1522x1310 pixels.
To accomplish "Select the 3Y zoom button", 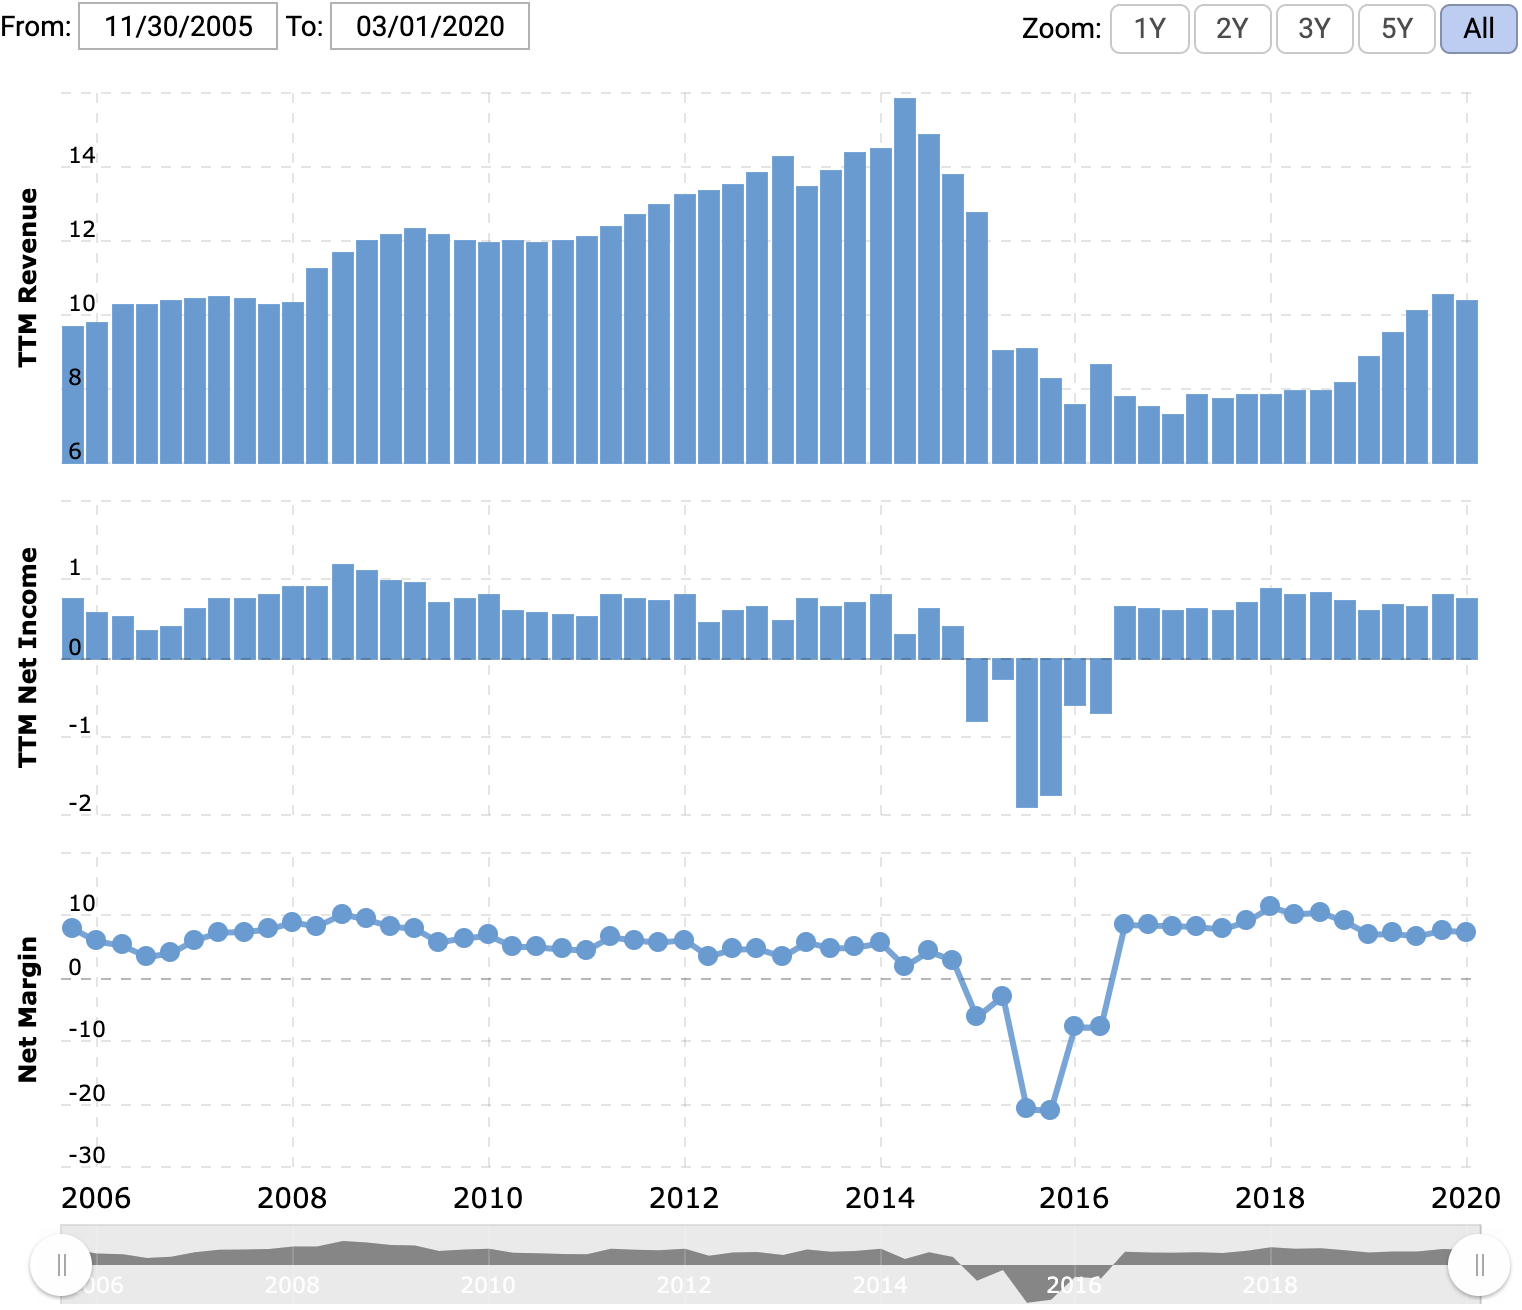I will coord(1314,28).
